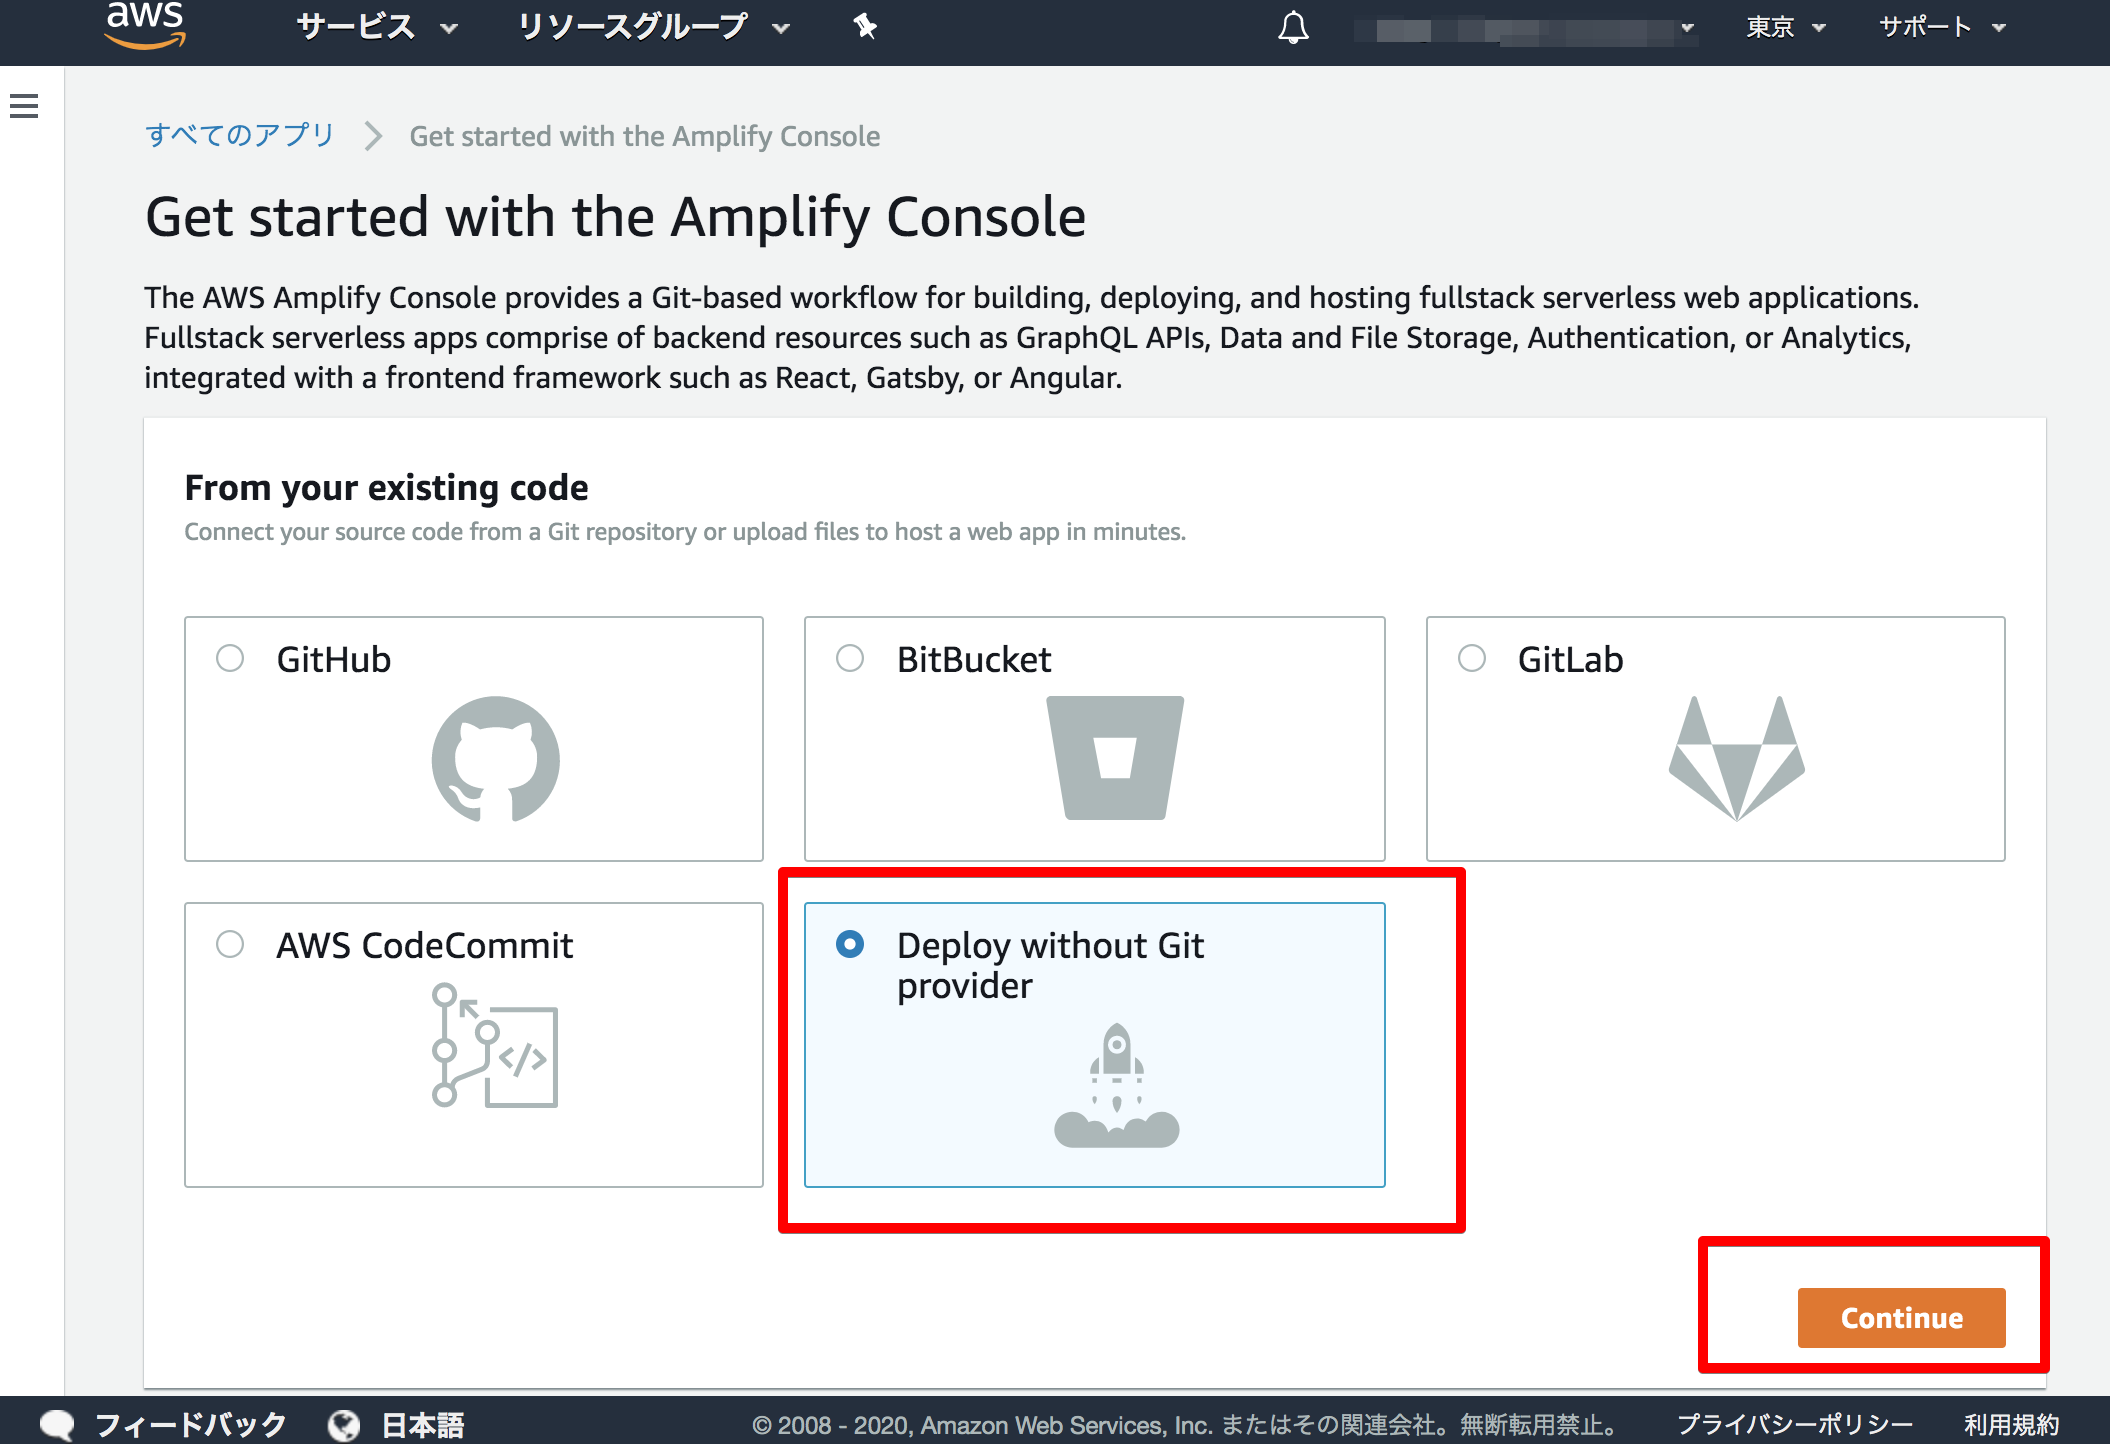Click the pin shortcut icon
The height and width of the screenshot is (1444, 2110).
866,27
